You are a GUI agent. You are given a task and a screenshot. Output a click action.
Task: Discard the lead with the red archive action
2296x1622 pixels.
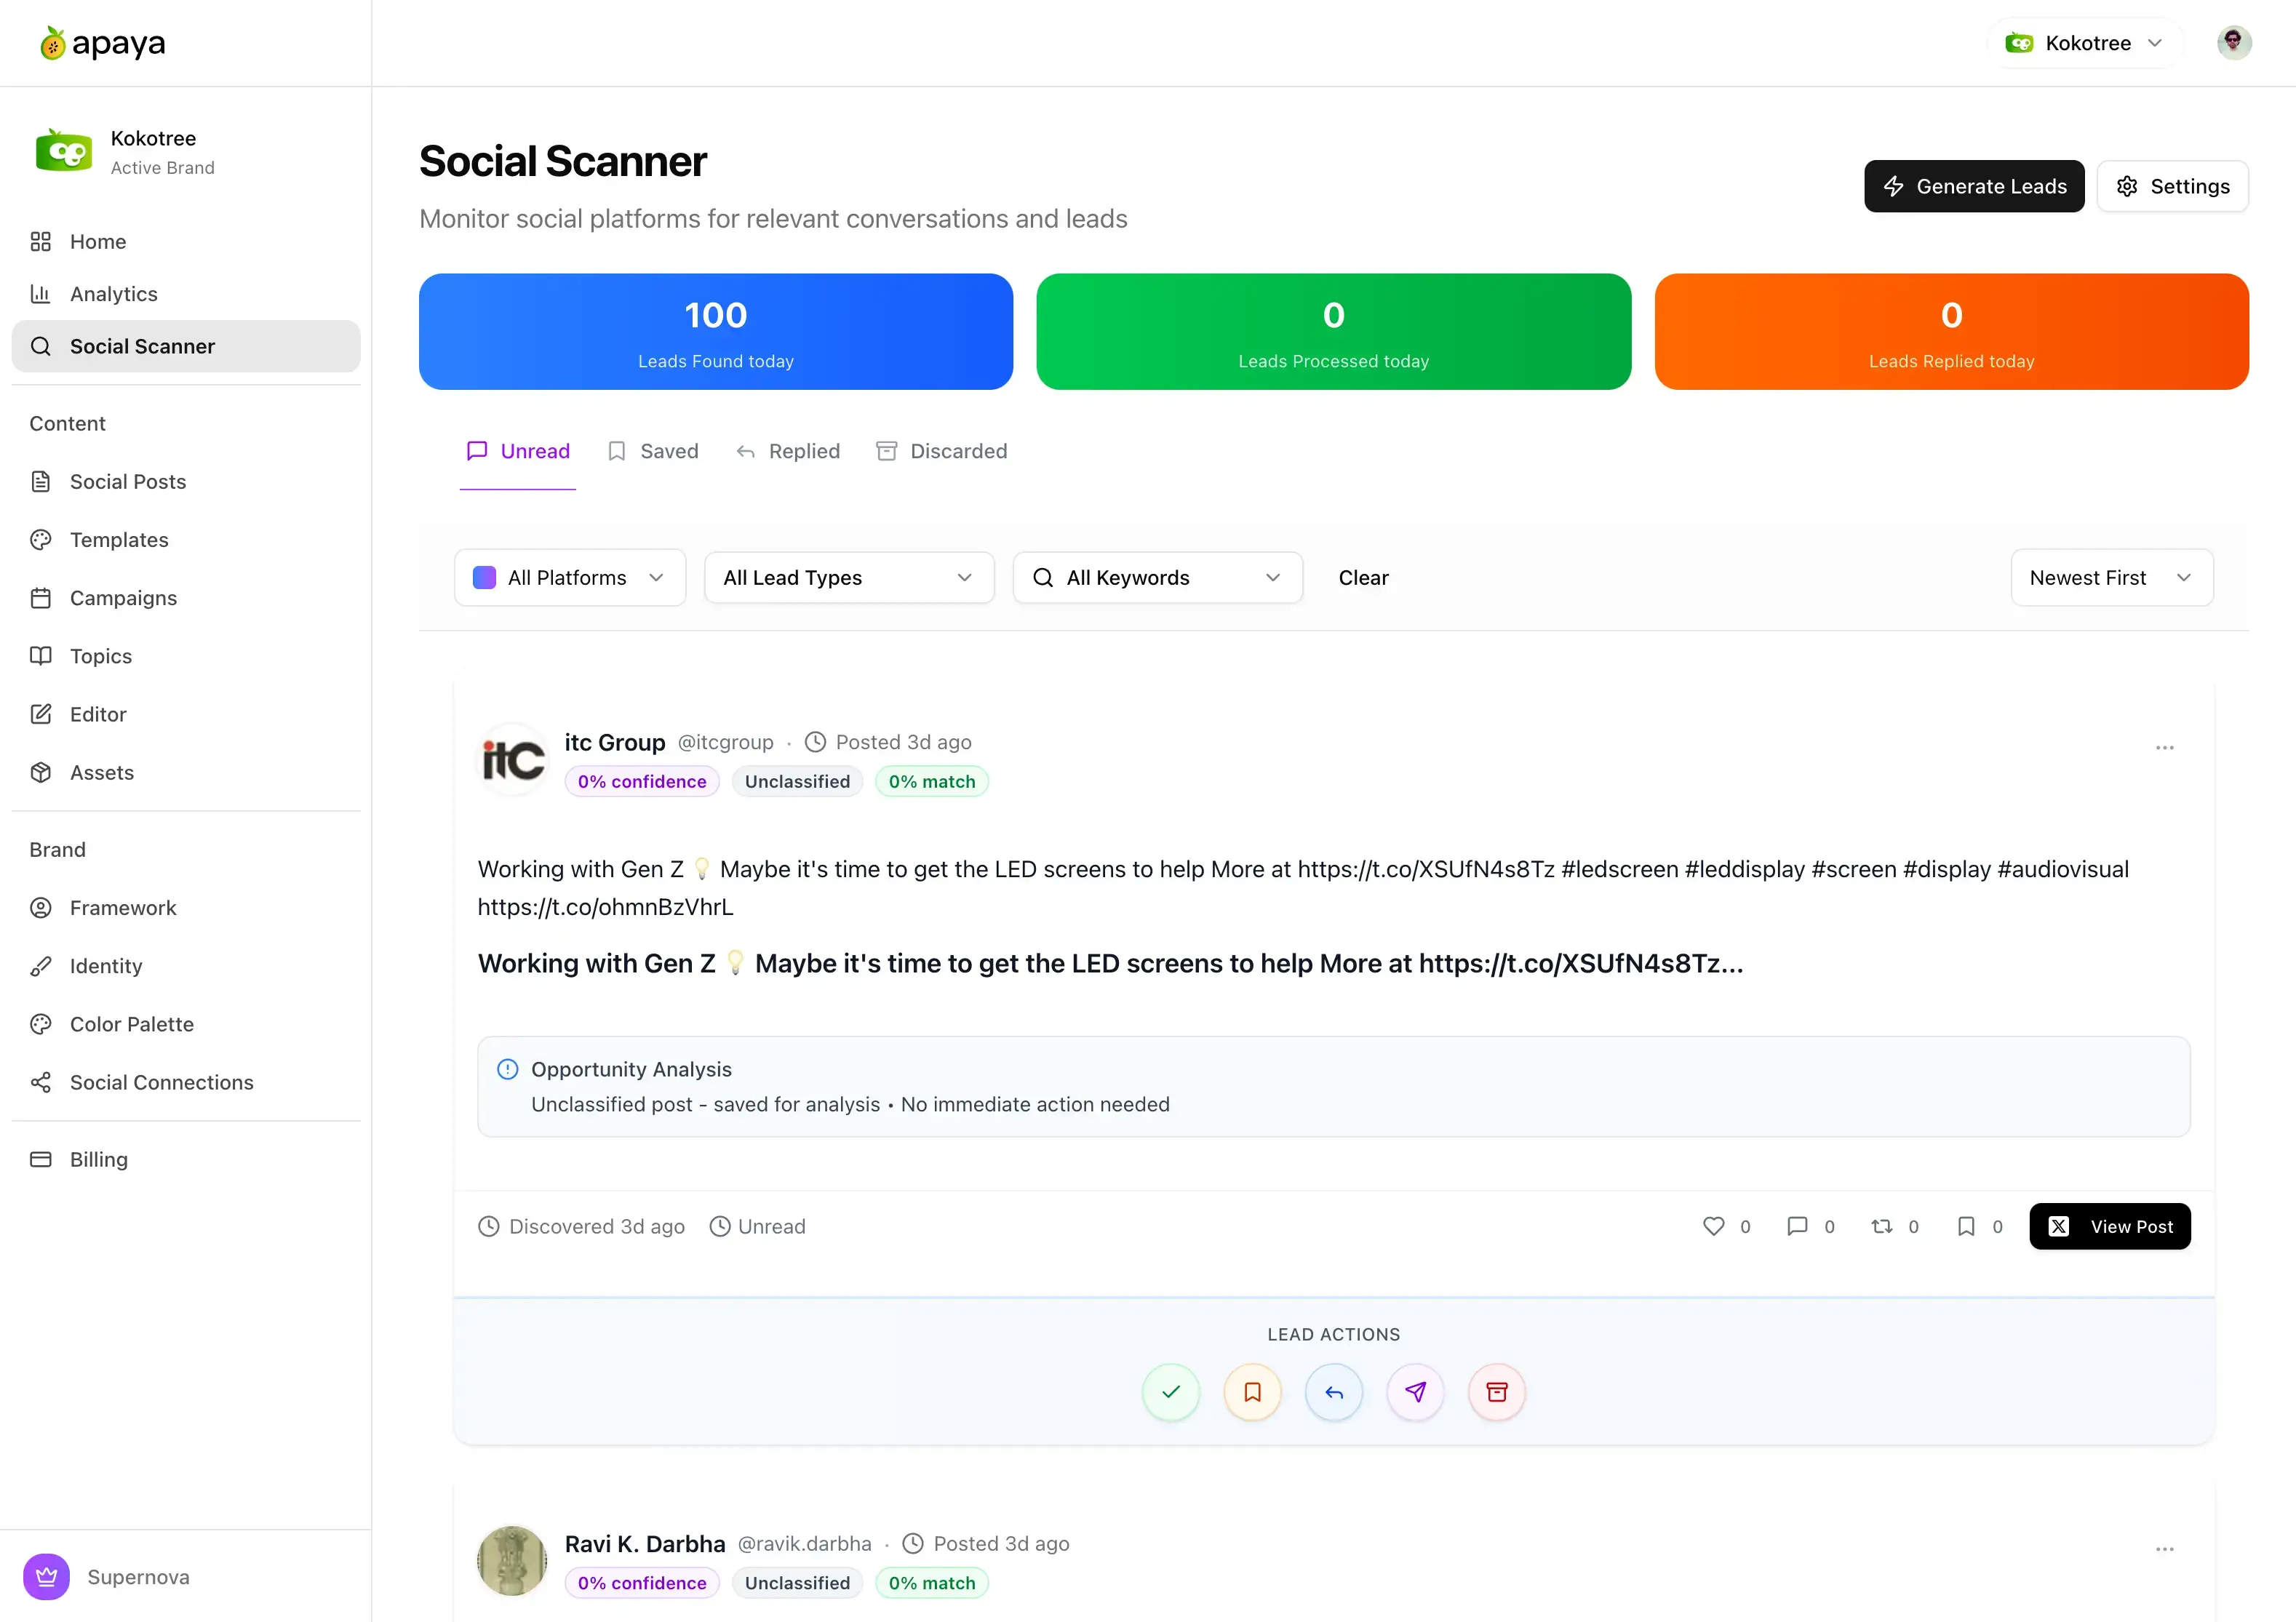coord(1496,1392)
